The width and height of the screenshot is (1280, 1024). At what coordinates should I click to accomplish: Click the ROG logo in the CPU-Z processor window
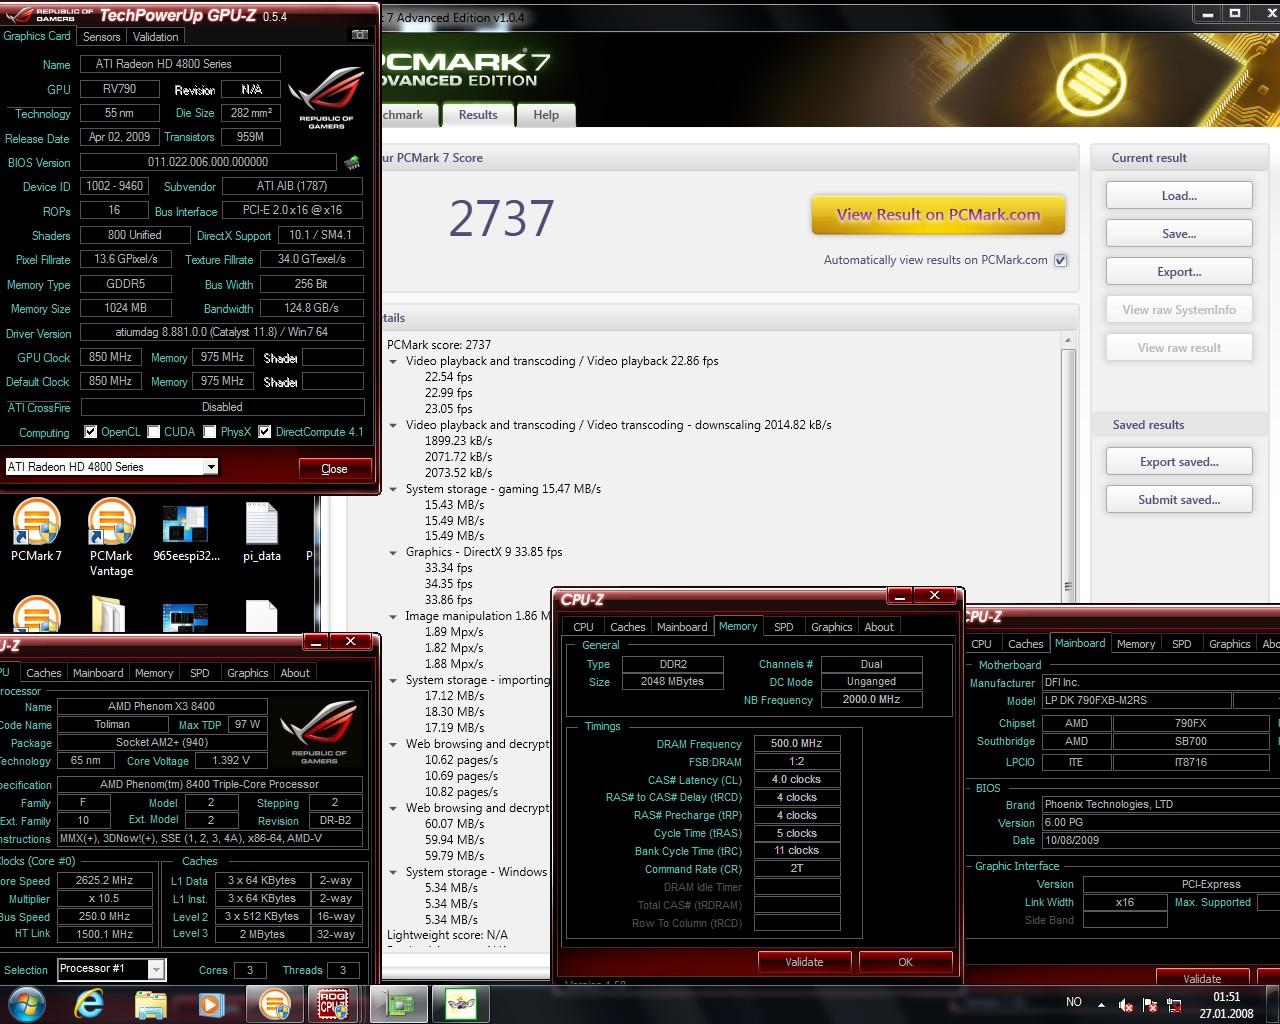click(319, 733)
